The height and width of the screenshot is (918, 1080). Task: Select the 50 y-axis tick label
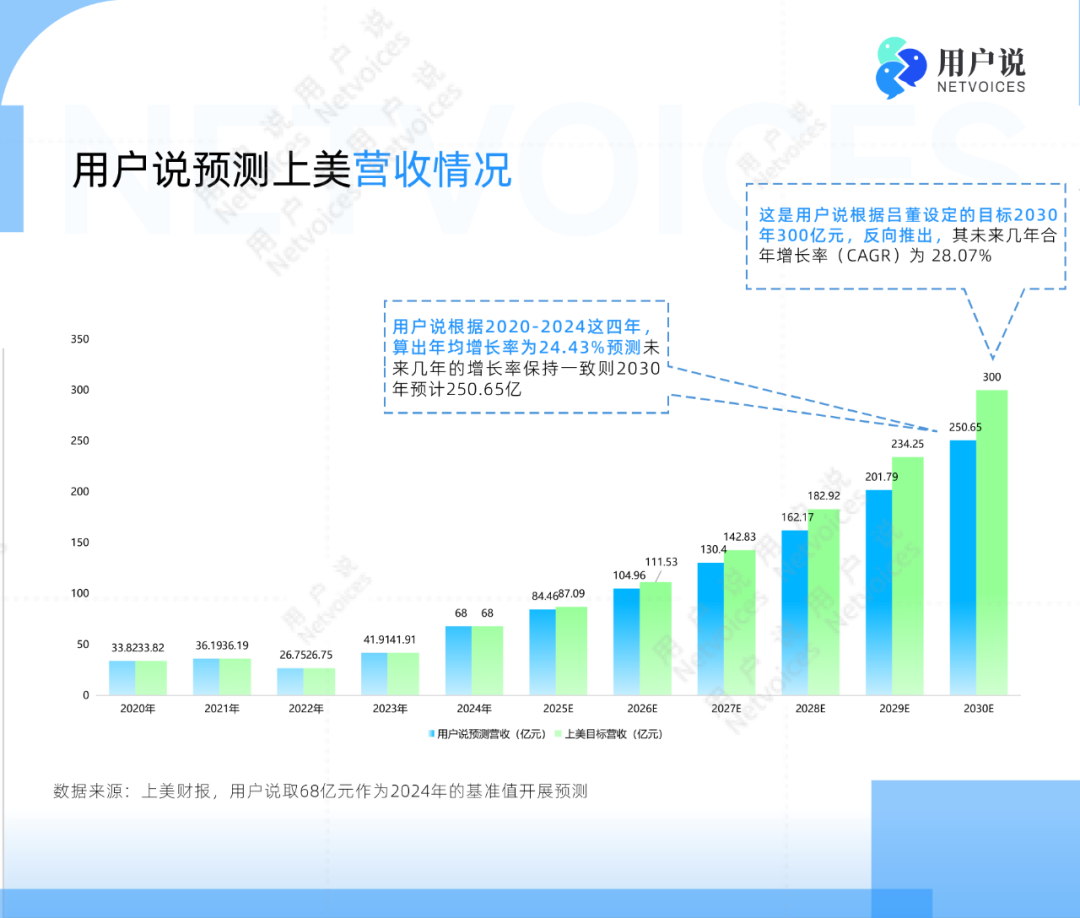click(83, 645)
